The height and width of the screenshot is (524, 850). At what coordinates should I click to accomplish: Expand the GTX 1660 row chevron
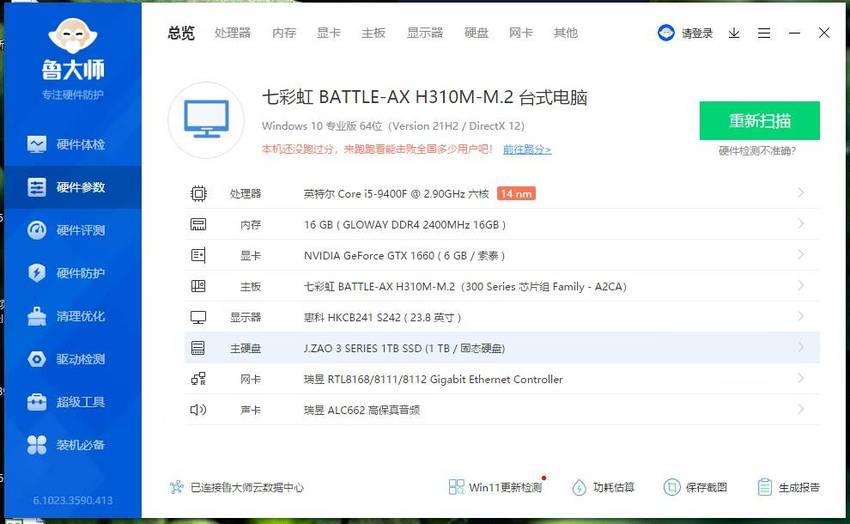coord(801,255)
